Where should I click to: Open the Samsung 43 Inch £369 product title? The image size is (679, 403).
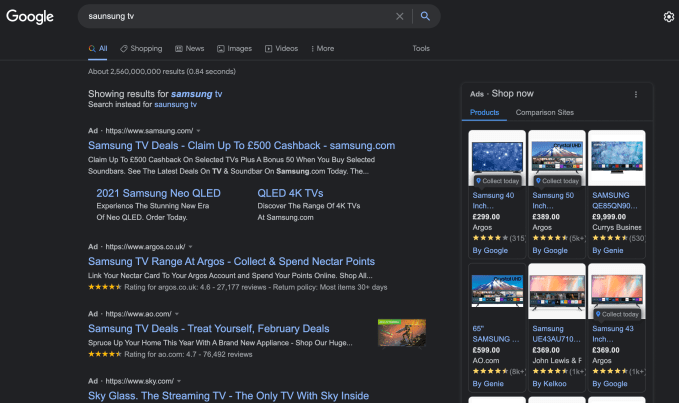point(613,334)
